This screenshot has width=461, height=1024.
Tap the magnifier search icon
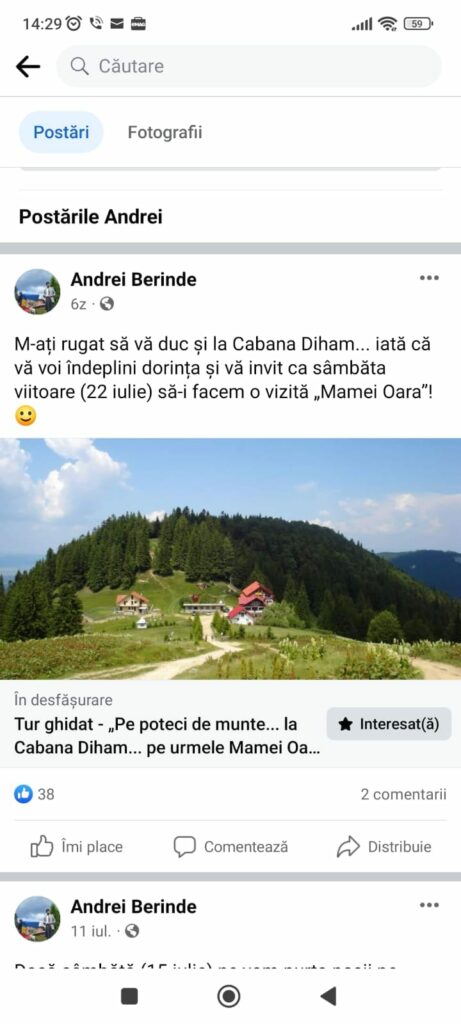[79, 66]
